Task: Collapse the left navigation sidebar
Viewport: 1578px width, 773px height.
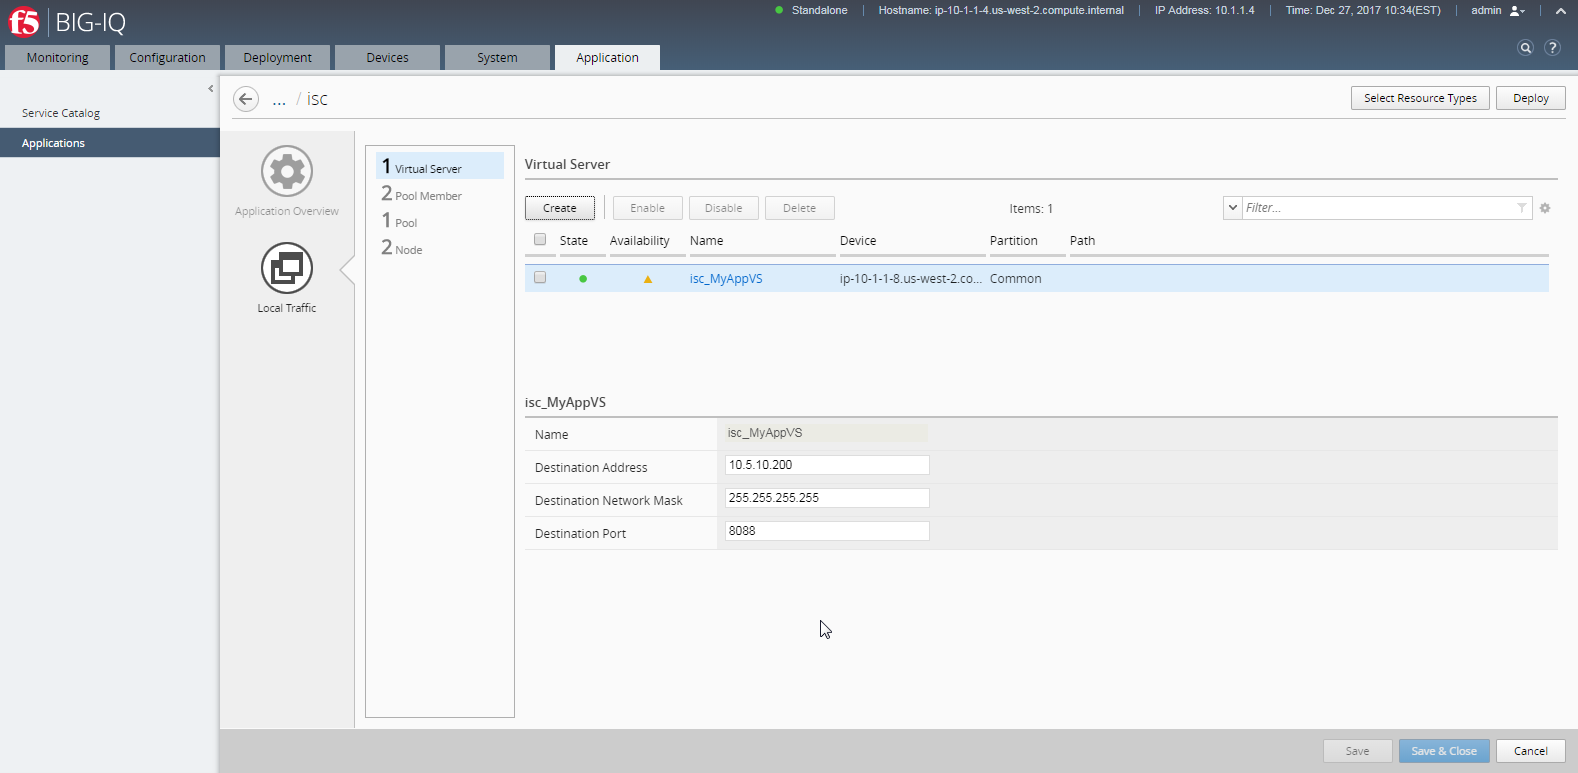Action: click(210, 89)
